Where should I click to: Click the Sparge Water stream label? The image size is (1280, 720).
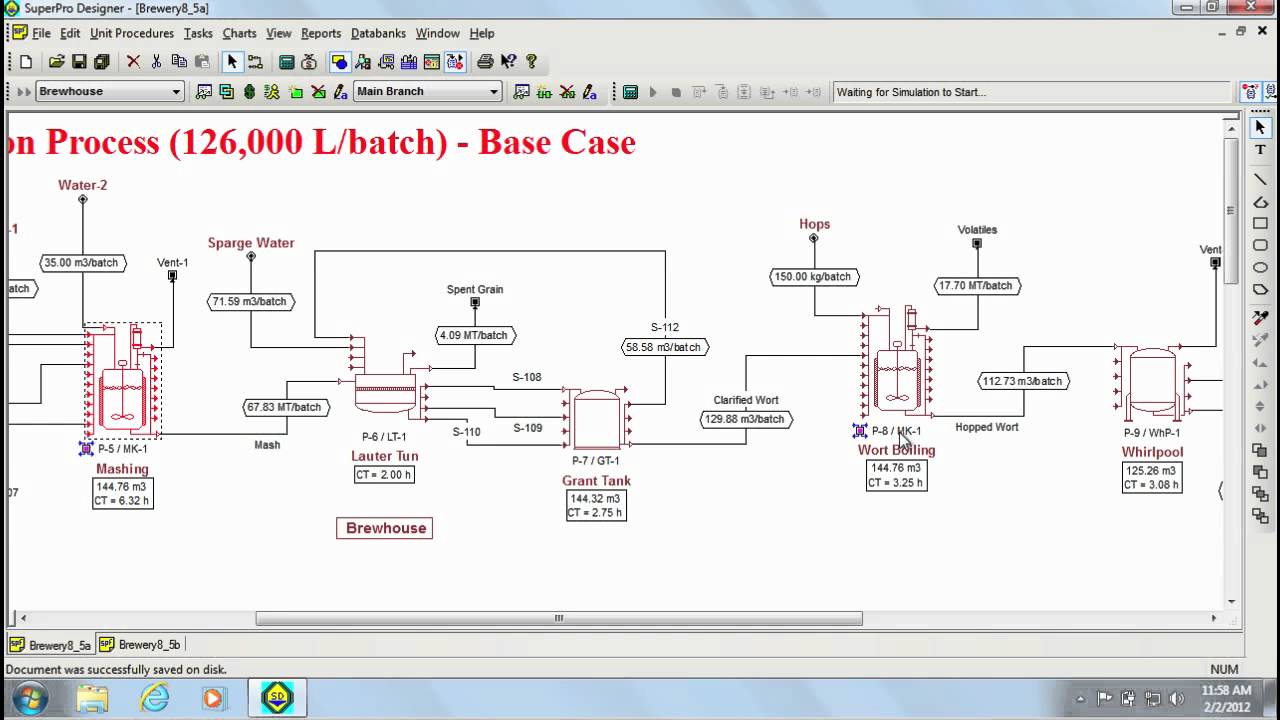coord(251,242)
